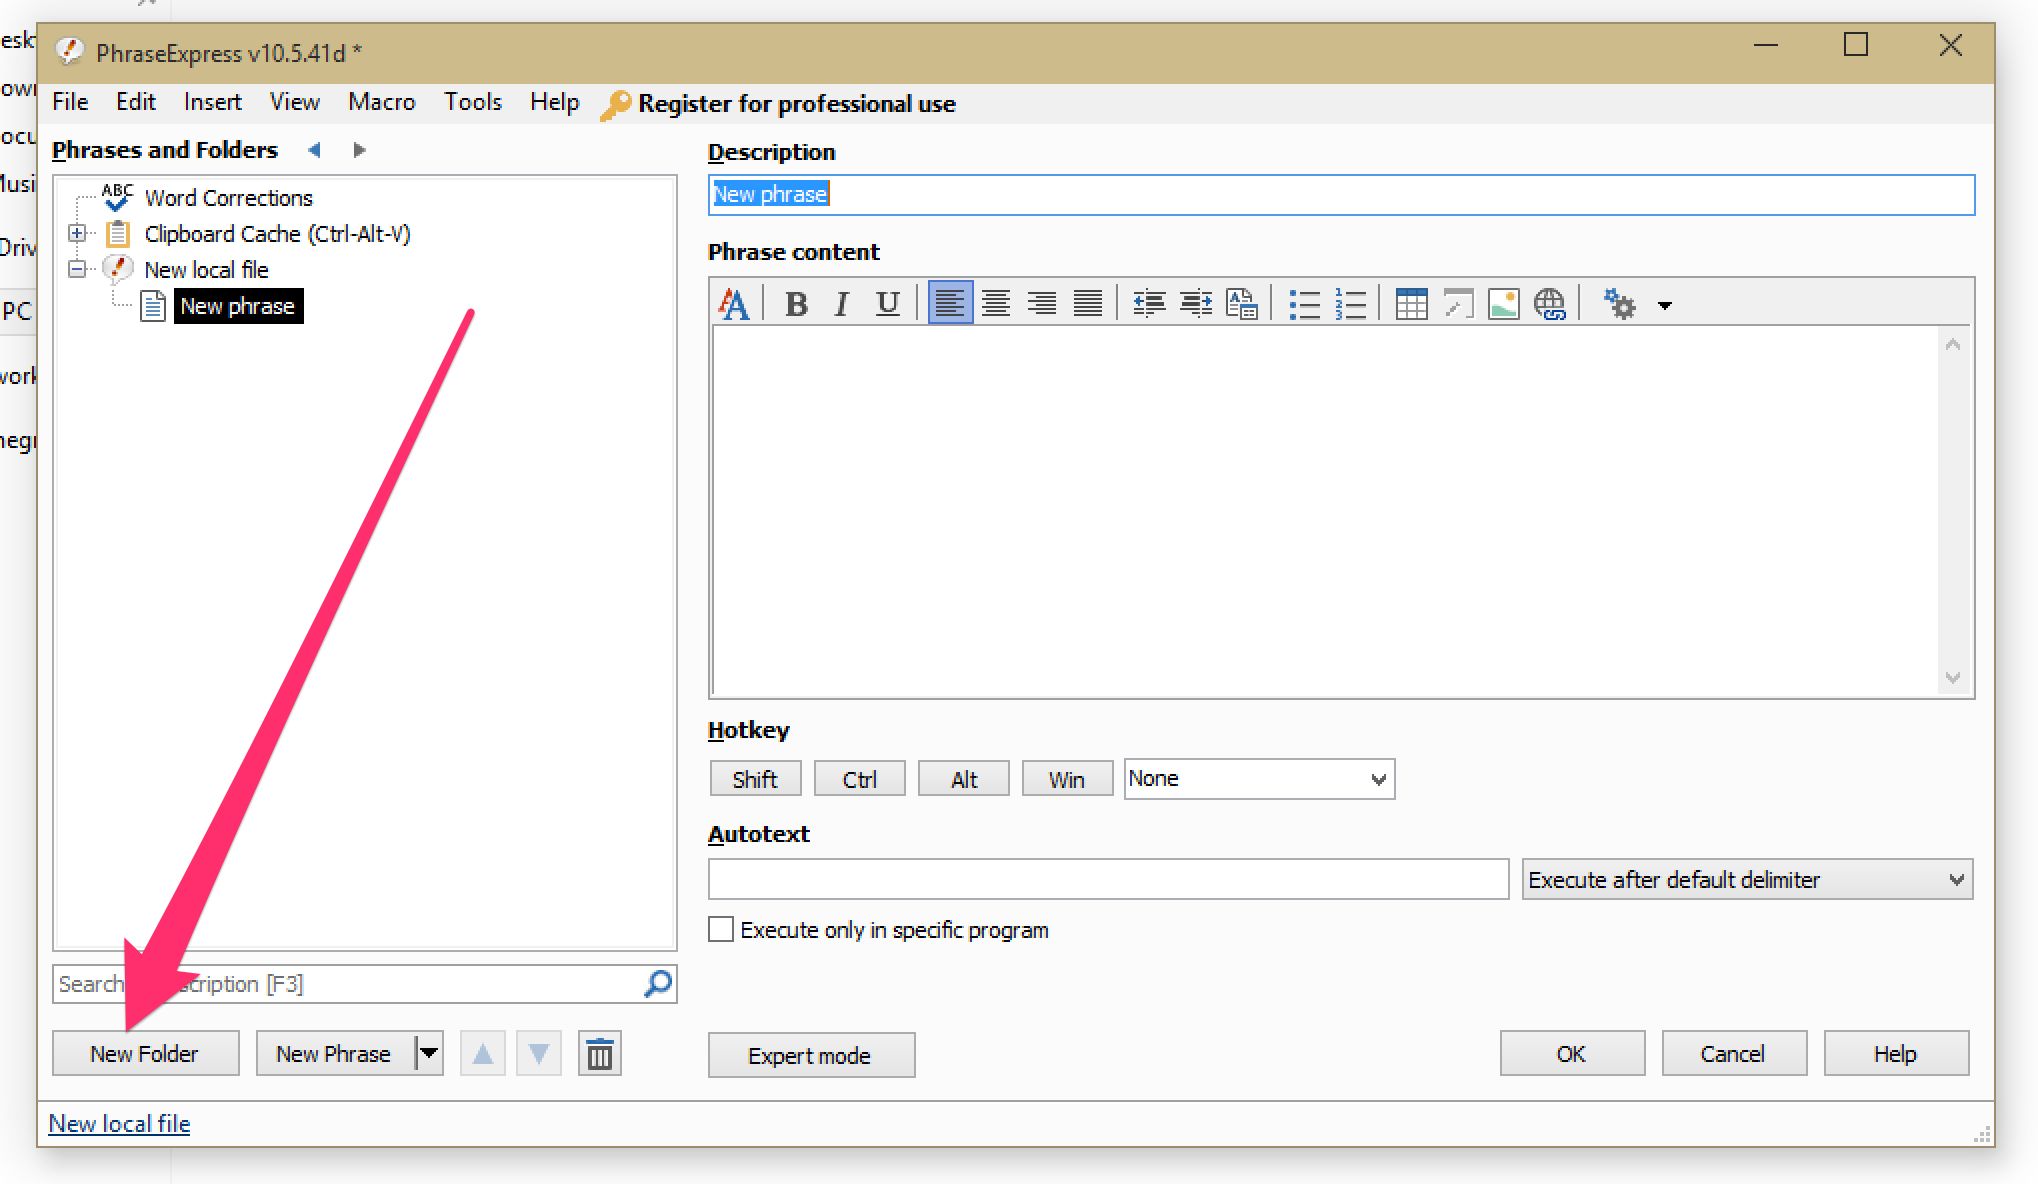
Task: Decrease paragraph indent
Action: [x=1149, y=304]
